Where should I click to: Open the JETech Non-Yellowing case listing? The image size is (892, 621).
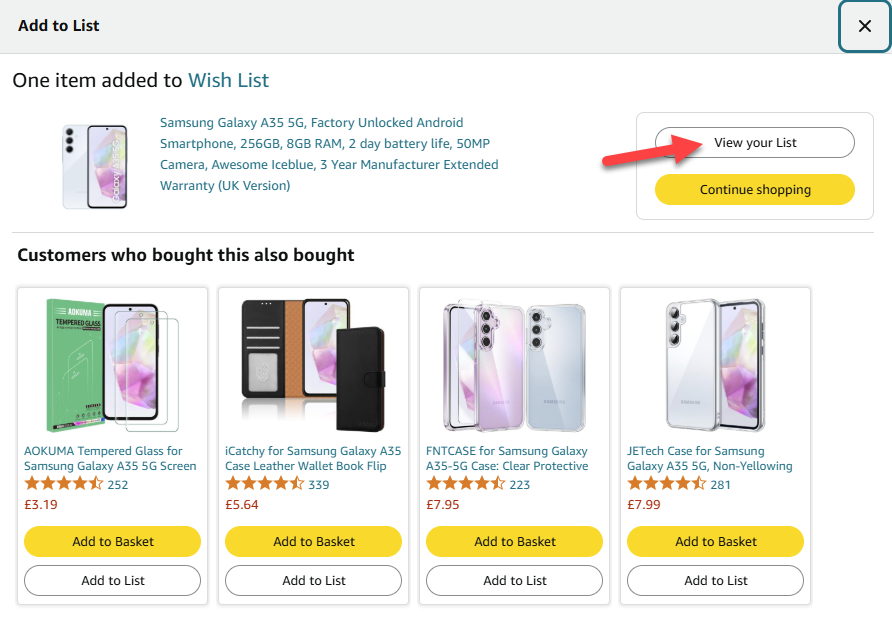[713, 458]
